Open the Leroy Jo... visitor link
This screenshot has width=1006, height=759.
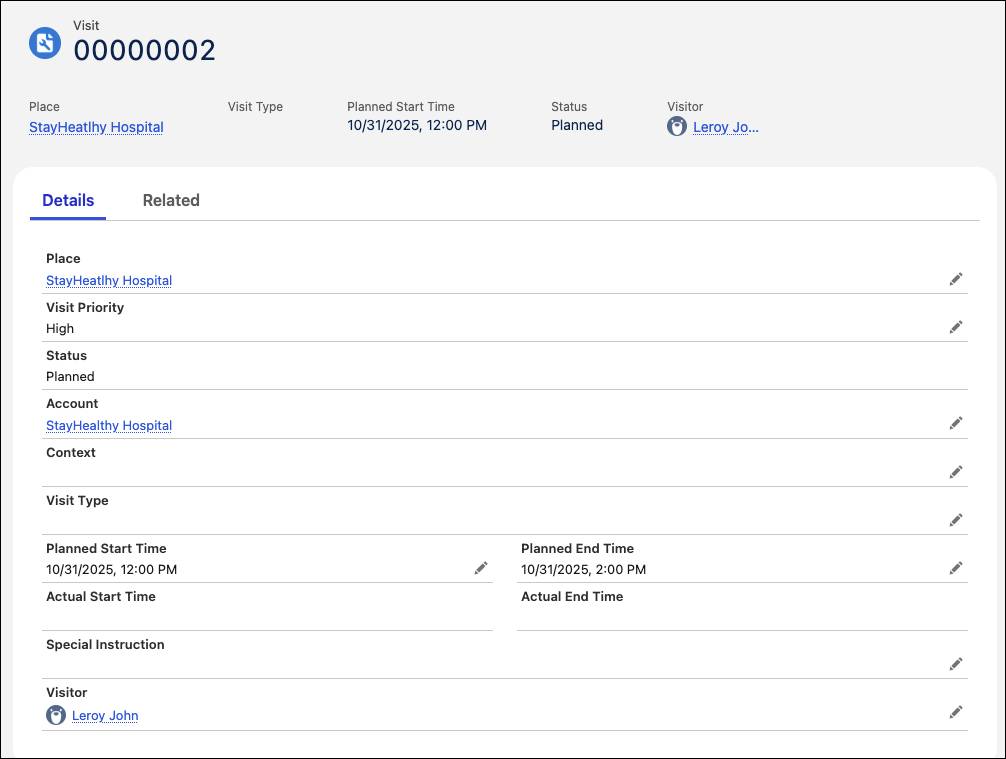[x=725, y=127]
